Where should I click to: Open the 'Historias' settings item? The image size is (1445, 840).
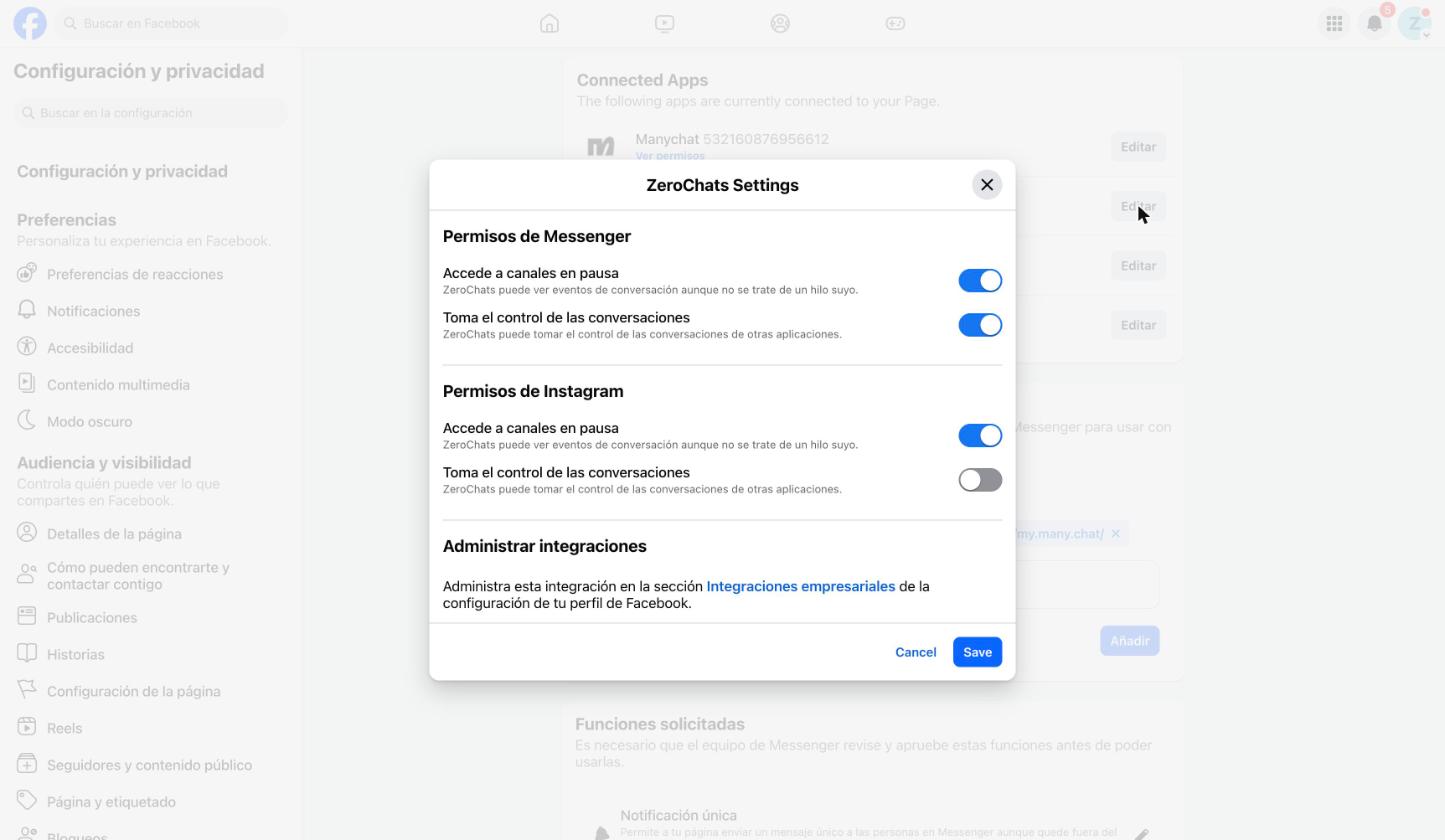pyautogui.click(x=75, y=655)
